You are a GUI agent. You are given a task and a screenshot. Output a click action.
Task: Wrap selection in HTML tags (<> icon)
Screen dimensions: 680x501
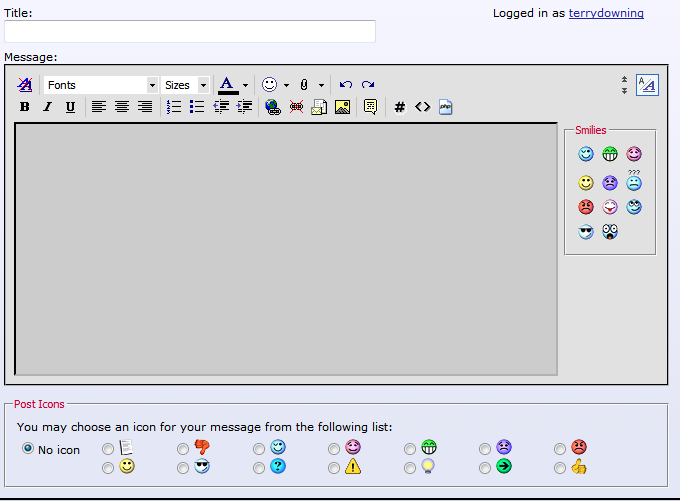[422, 107]
